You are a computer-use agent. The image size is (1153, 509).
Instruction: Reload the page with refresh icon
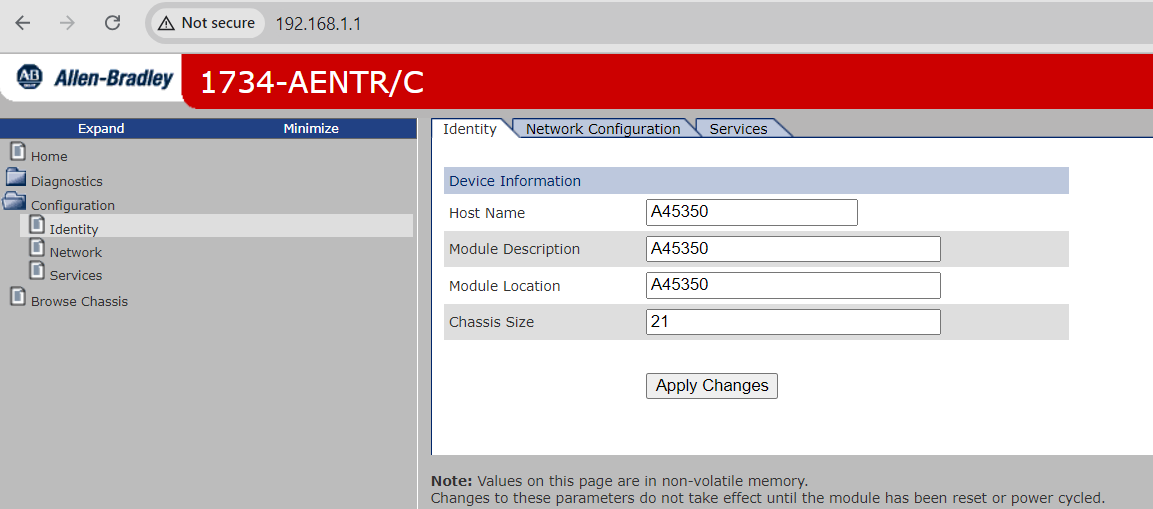point(113,23)
